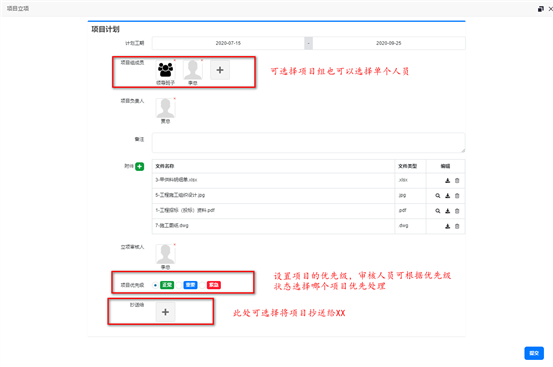Click the .dwg file name in attachments
This screenshot has width=553, height=367.
click(172, 225)
